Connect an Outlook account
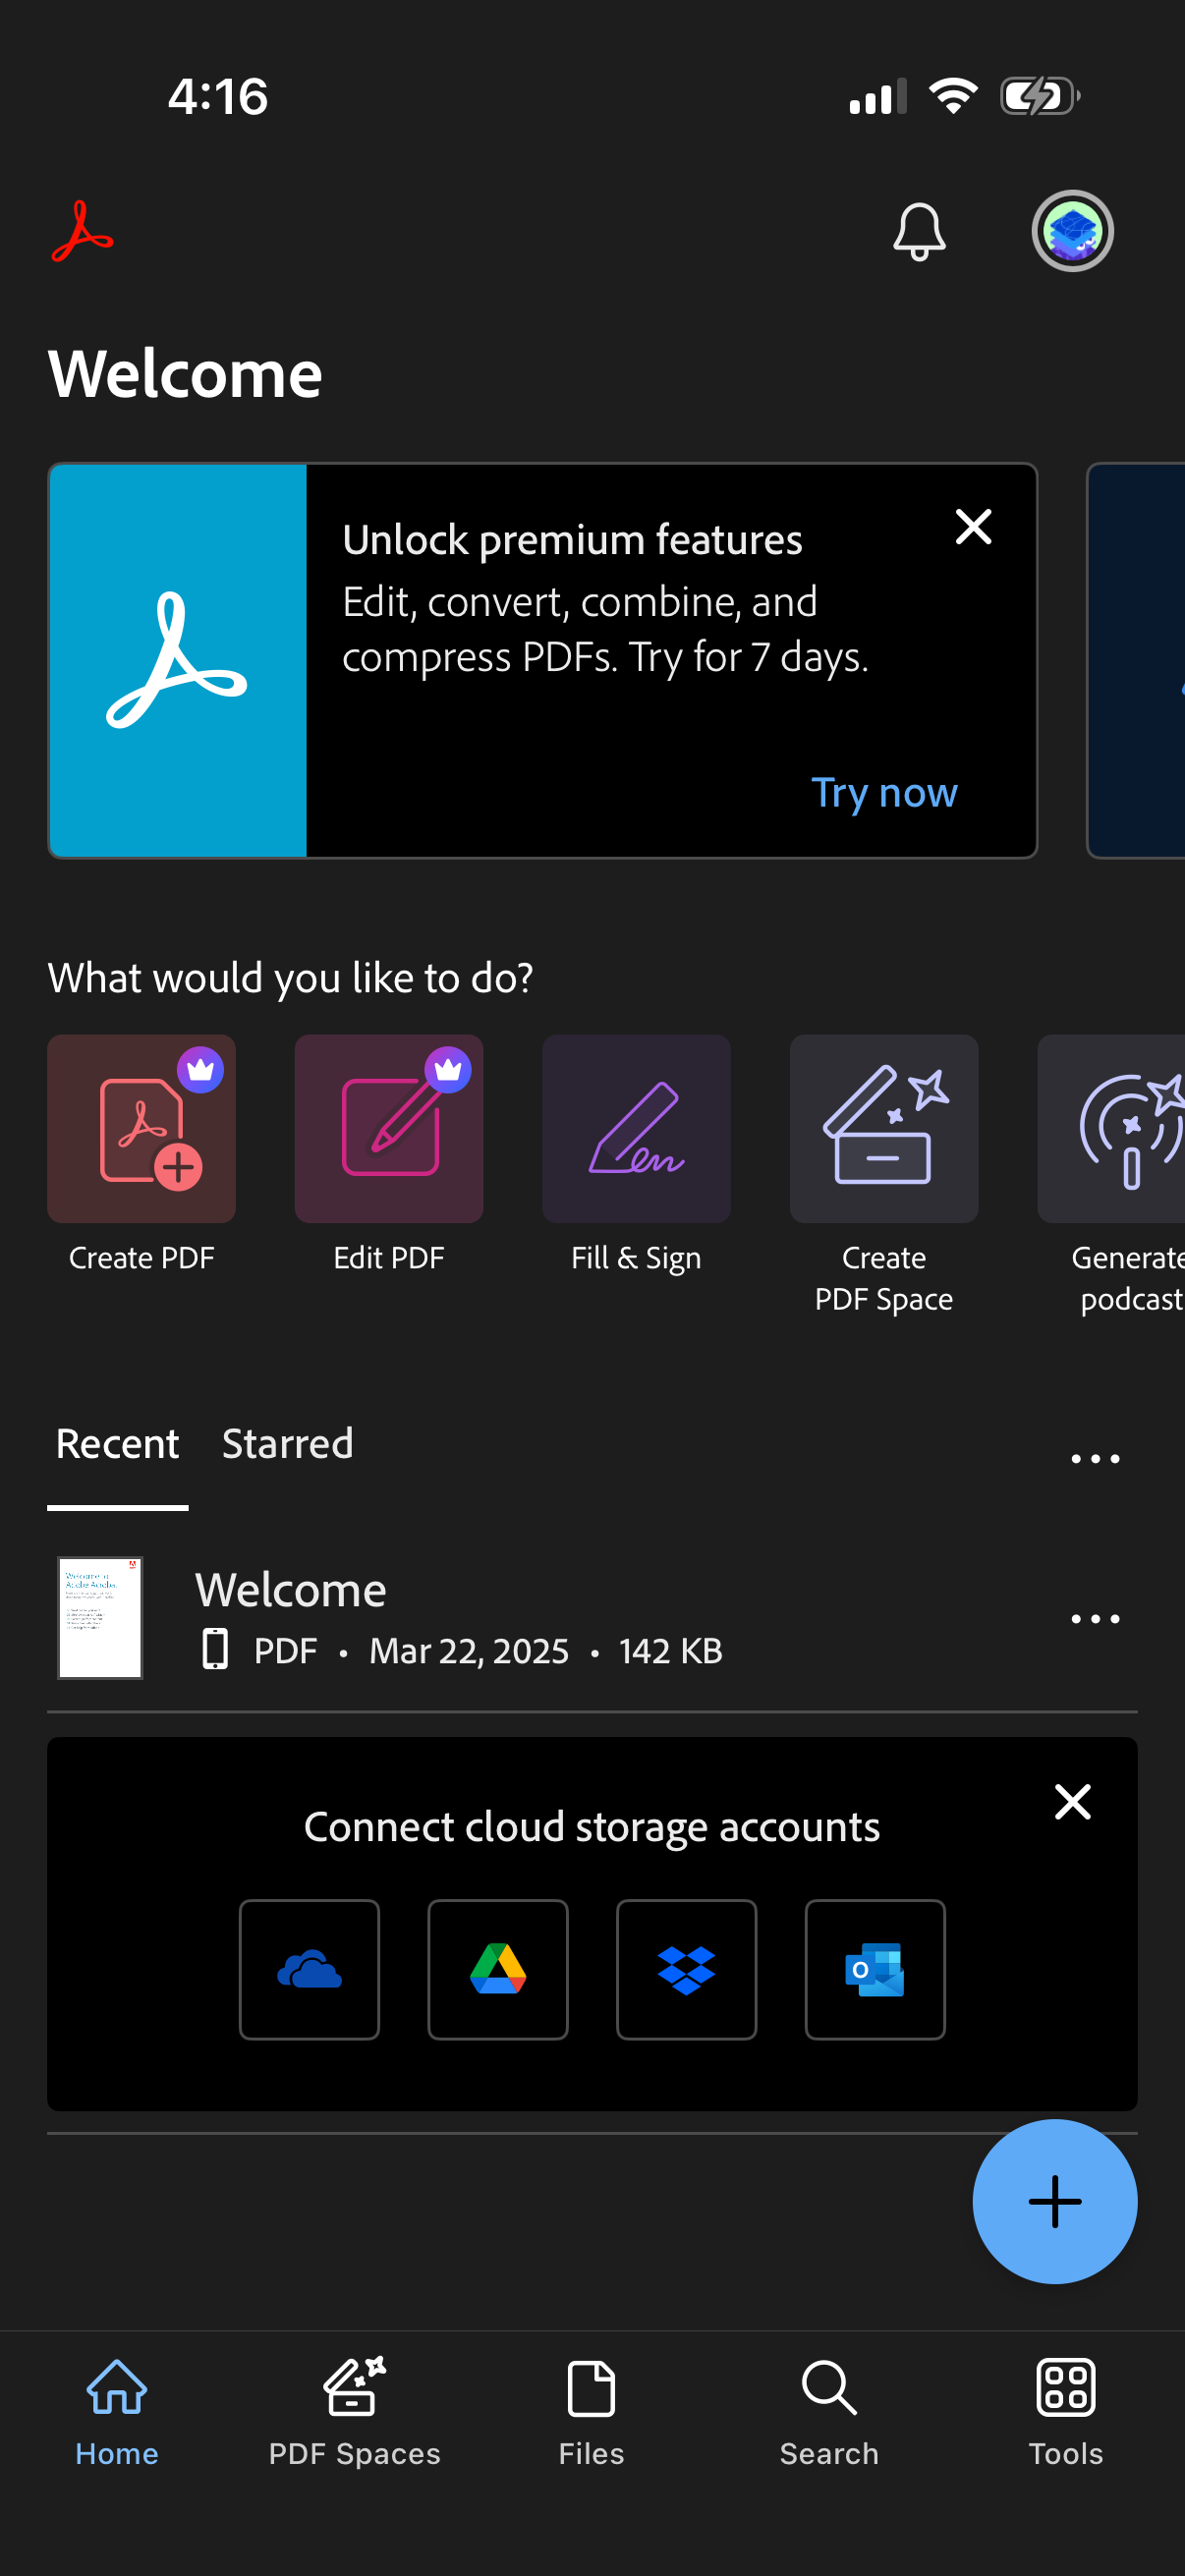The height and width of the screenshot is (2576, 1185). [875, 1969]
